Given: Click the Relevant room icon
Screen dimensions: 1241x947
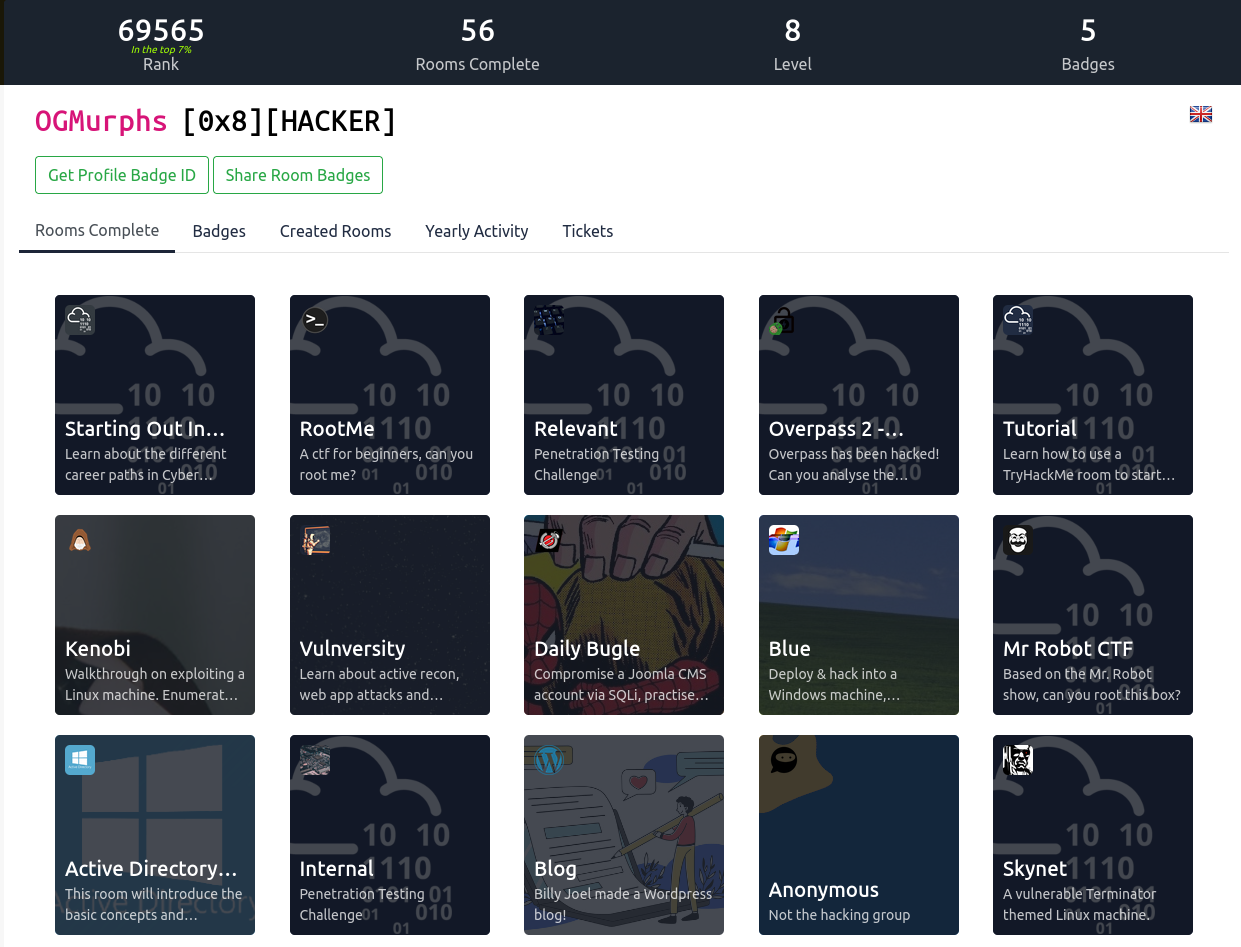Looking at the screenshot, I should (x=549, y=320).
